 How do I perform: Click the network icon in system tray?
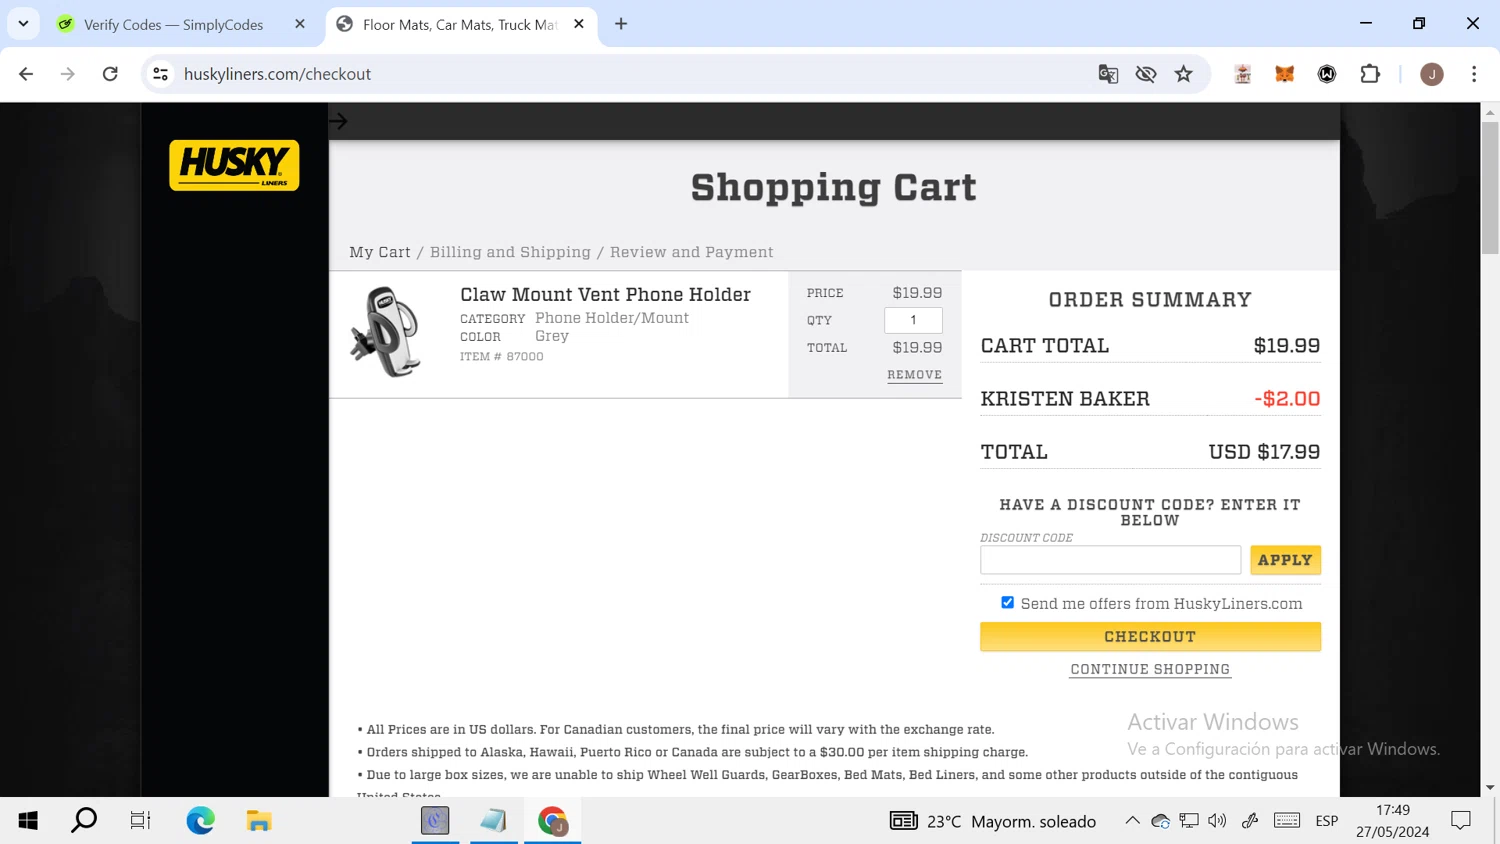pyautogui.click(x=1188, y=821)
